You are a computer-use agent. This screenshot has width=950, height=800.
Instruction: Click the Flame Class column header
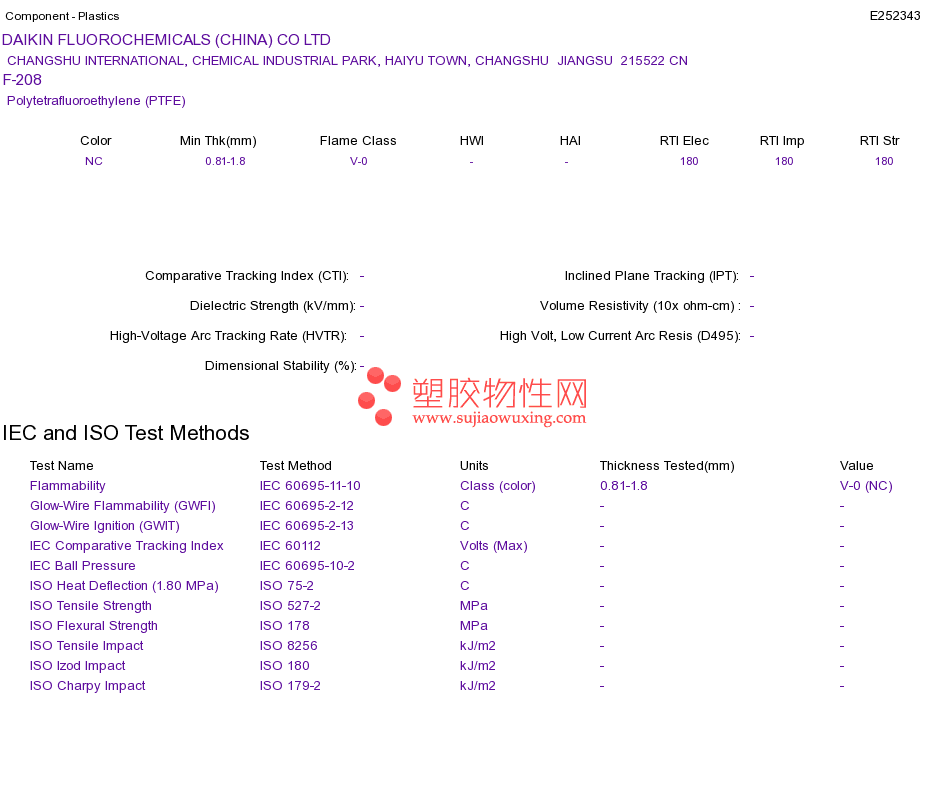click(358, 141)
